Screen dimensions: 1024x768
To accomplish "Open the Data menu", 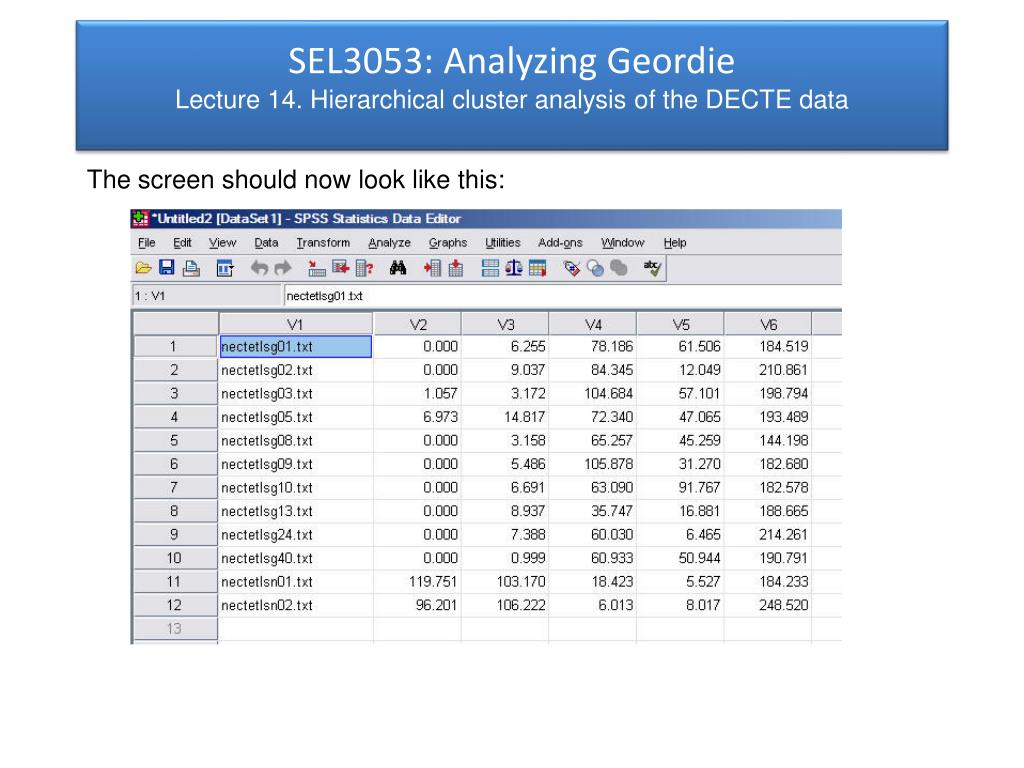I will 266,243.
